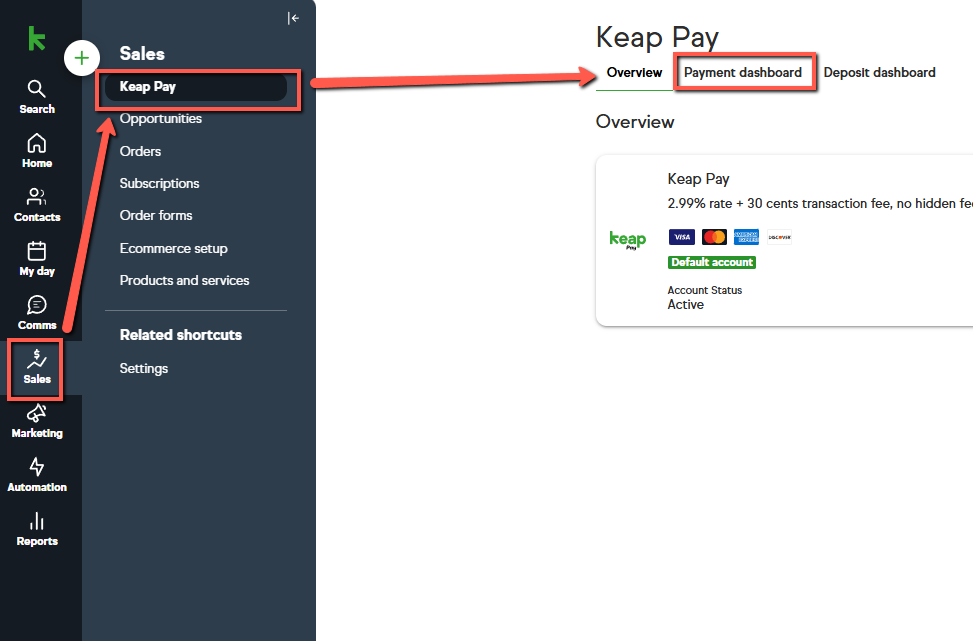
Task: Click the Account Status label
Action: coord(704,290)
